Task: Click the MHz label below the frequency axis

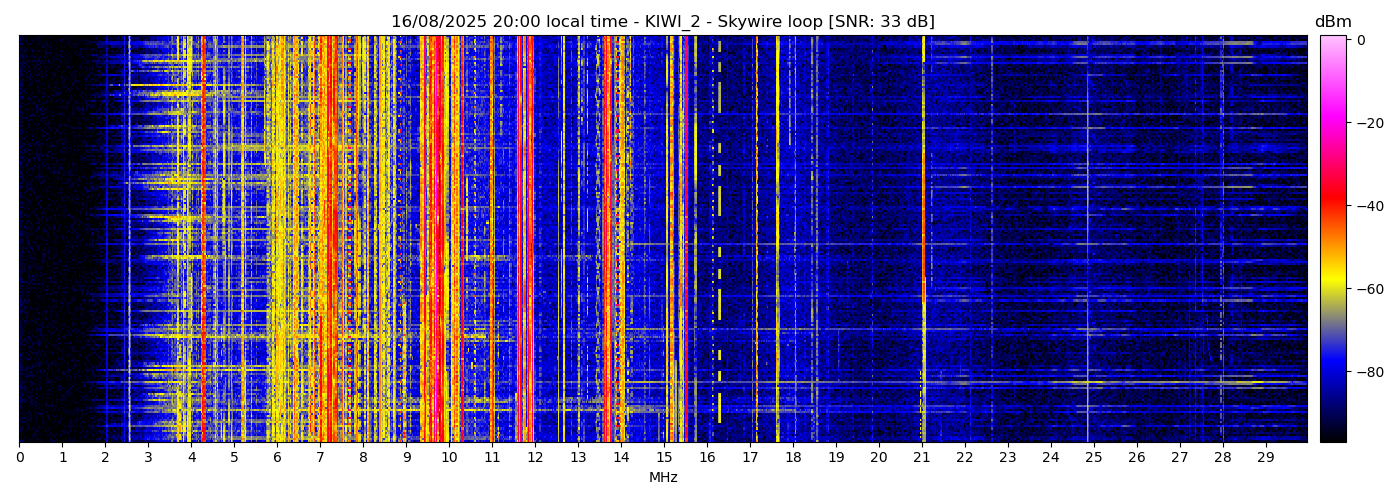Action: (663, 478)
